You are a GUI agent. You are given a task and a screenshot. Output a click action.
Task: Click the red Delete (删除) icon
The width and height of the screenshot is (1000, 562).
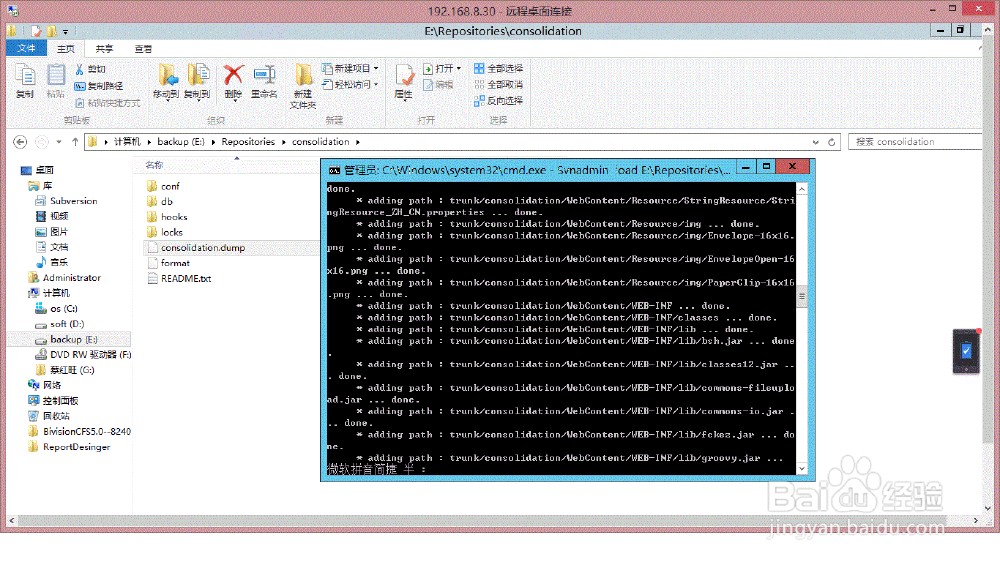pos(233,81)
